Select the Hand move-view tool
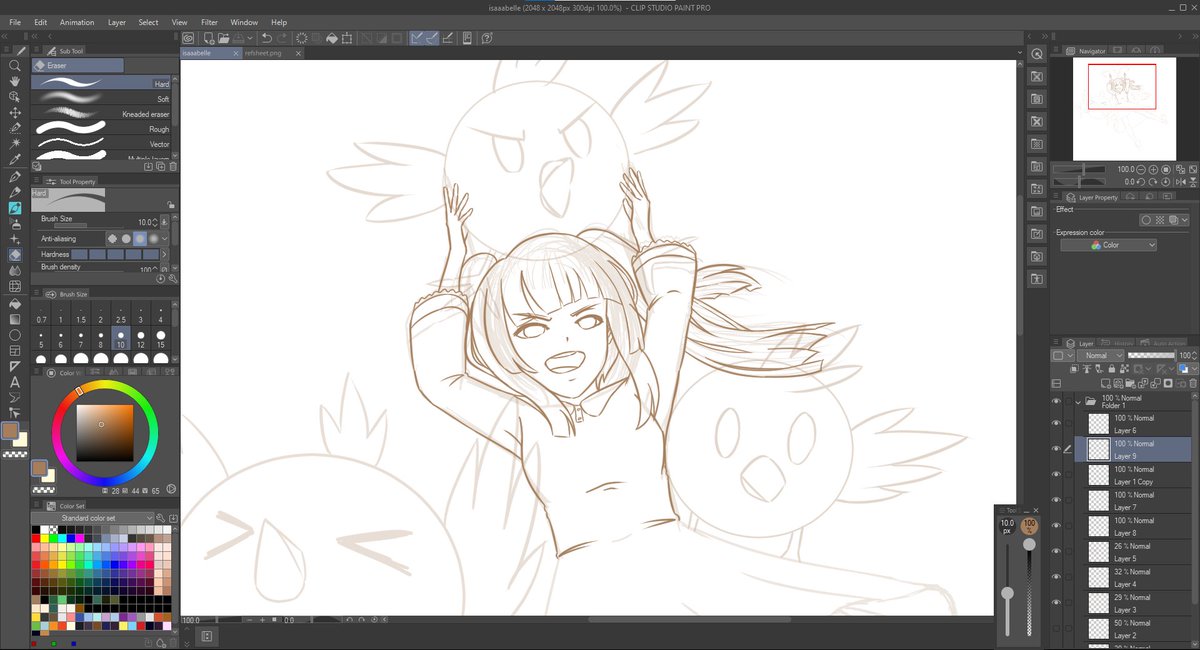This screenshot has height=650, width=1200. [15, 81]
